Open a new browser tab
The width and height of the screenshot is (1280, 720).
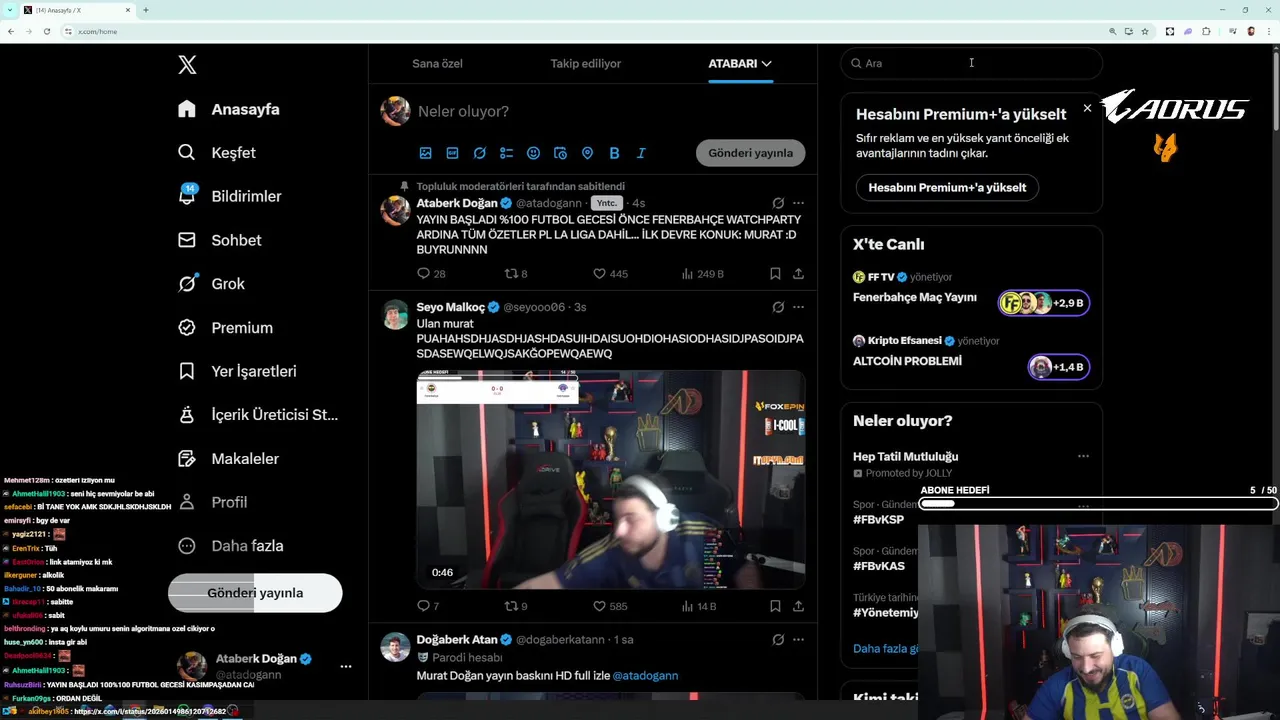[x=146, y=10]
